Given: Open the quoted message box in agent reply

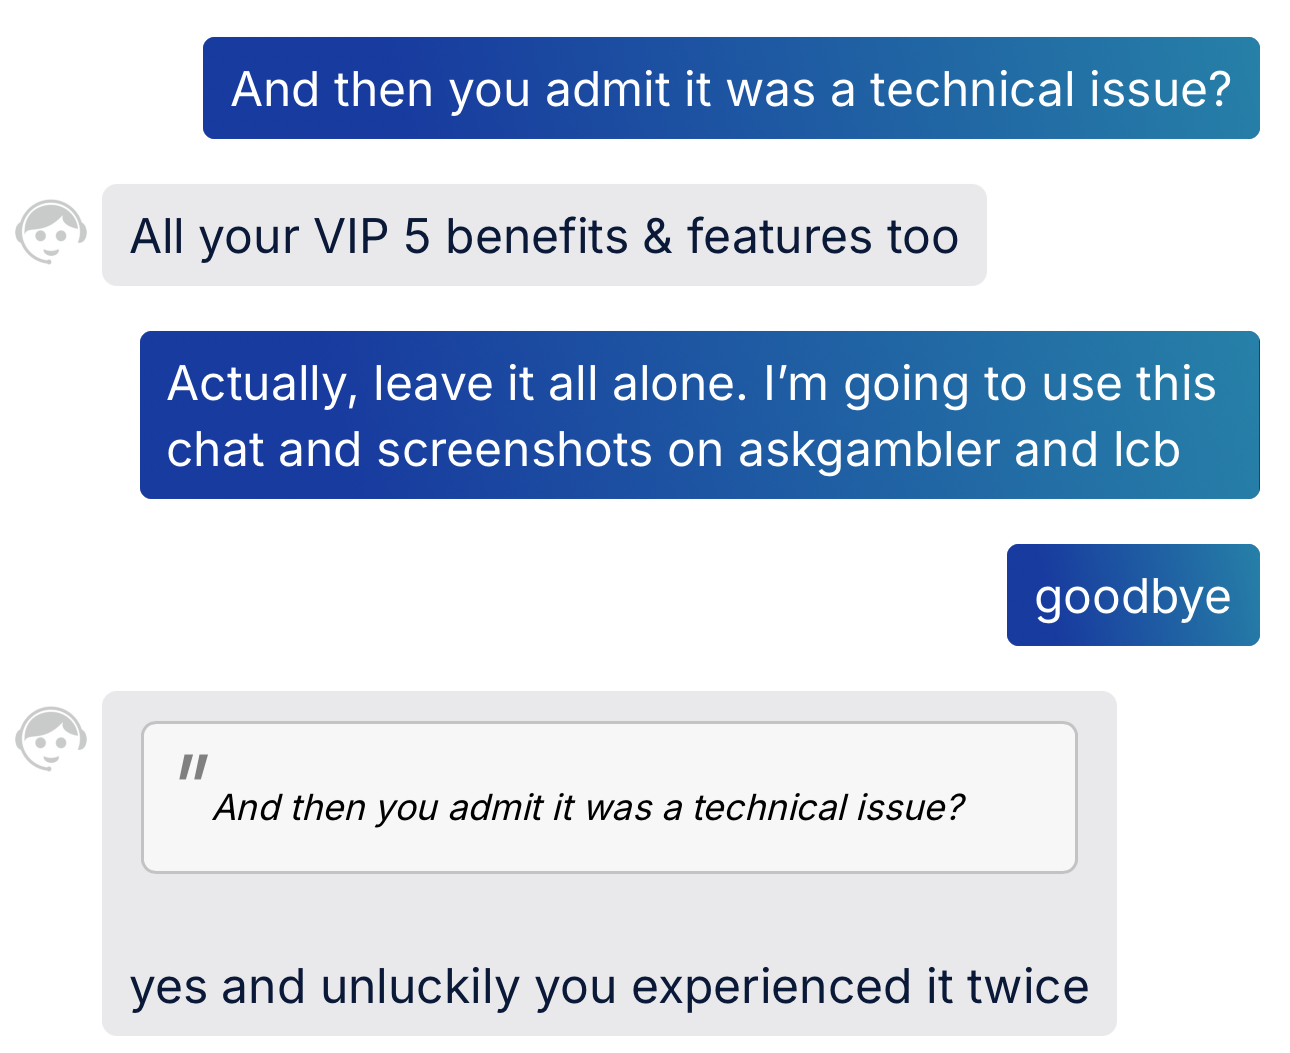Looking at the screenshot, I should 609,797.
